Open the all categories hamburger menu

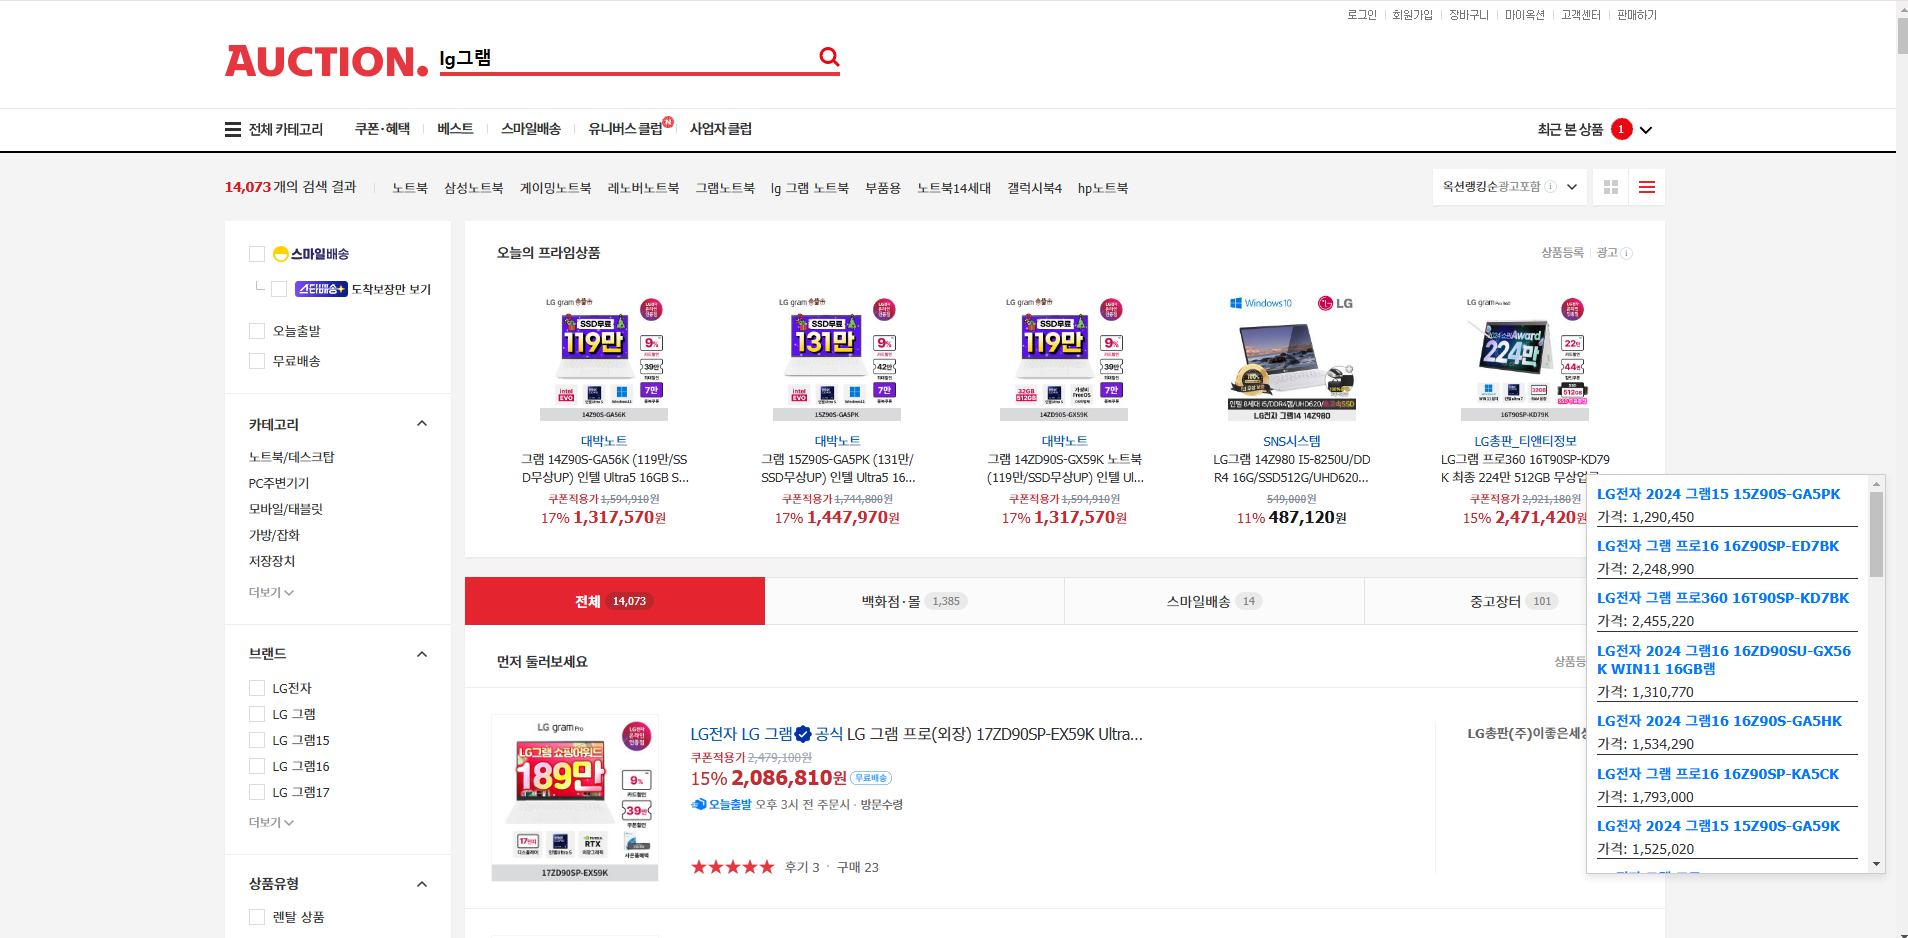click(232, 129)
